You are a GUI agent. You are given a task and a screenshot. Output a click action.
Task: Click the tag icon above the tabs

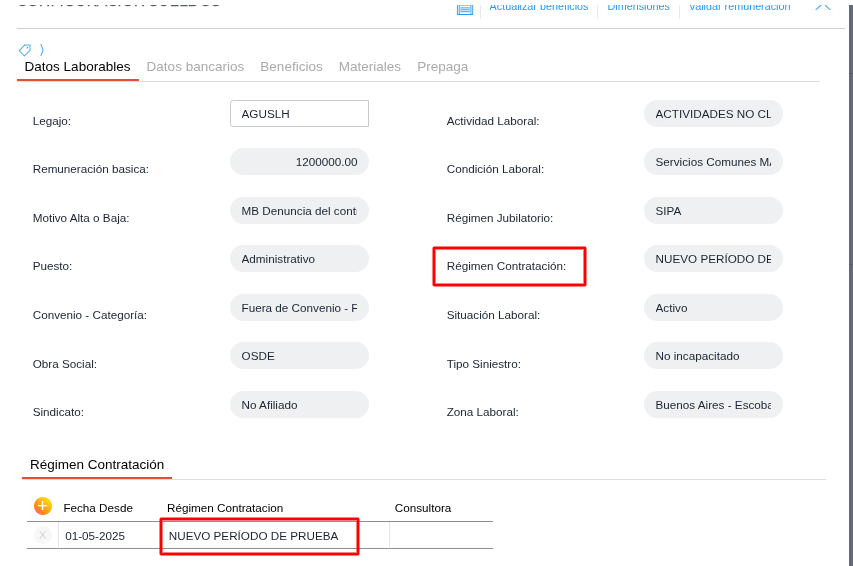coord(25,50)
